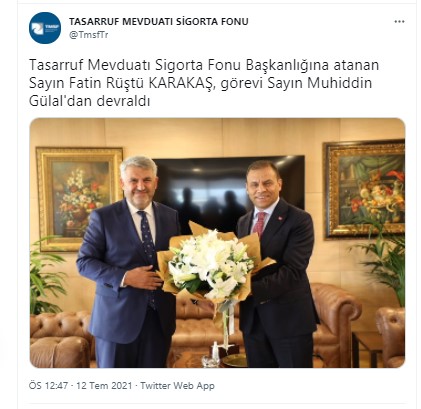The image size is (421, 409).
Task: Click the first line starting Tasarruf Mevduatı Sigorta
Action: tap(204, 65)
